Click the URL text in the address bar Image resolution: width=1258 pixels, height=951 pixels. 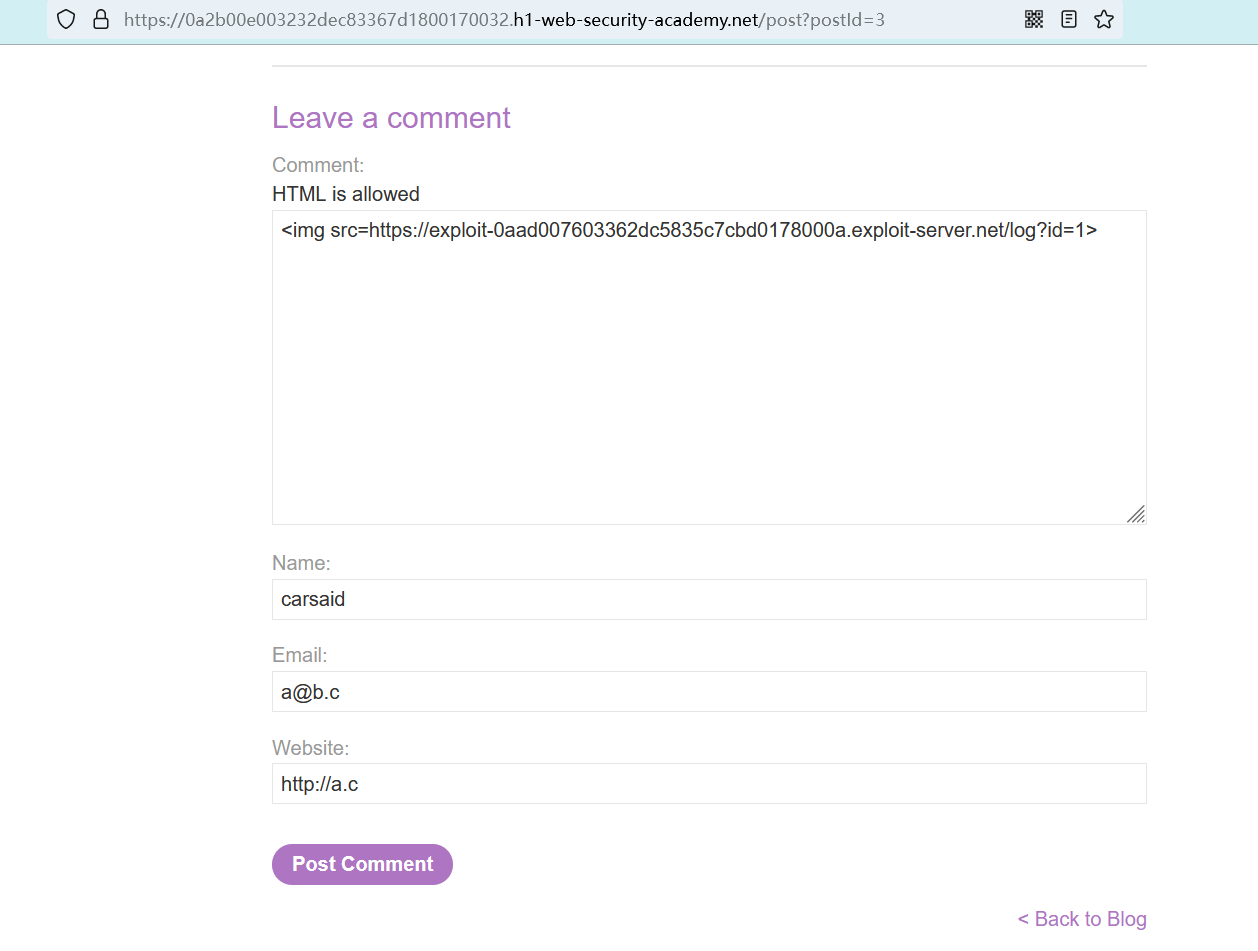[505, 20]
